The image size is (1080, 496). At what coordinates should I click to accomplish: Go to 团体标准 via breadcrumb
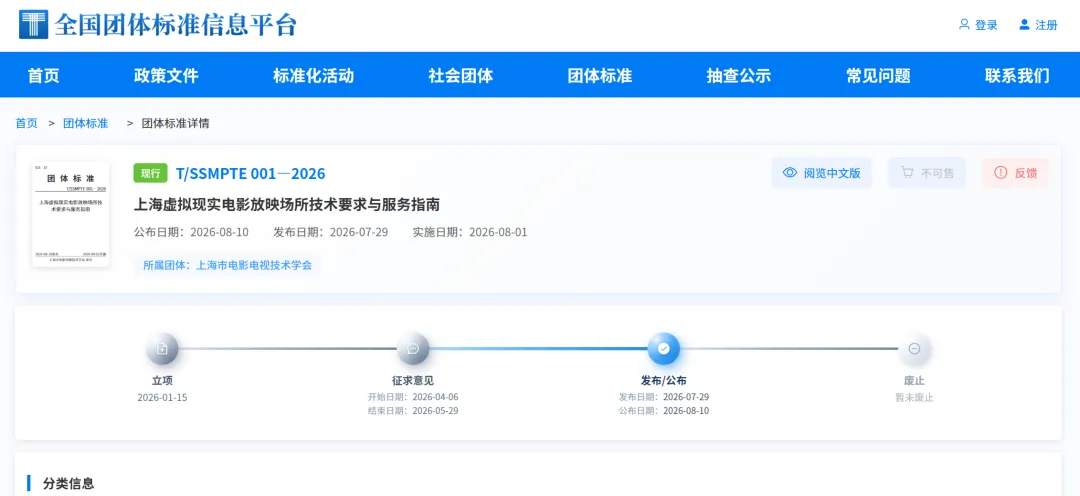(x=85, y=123)
